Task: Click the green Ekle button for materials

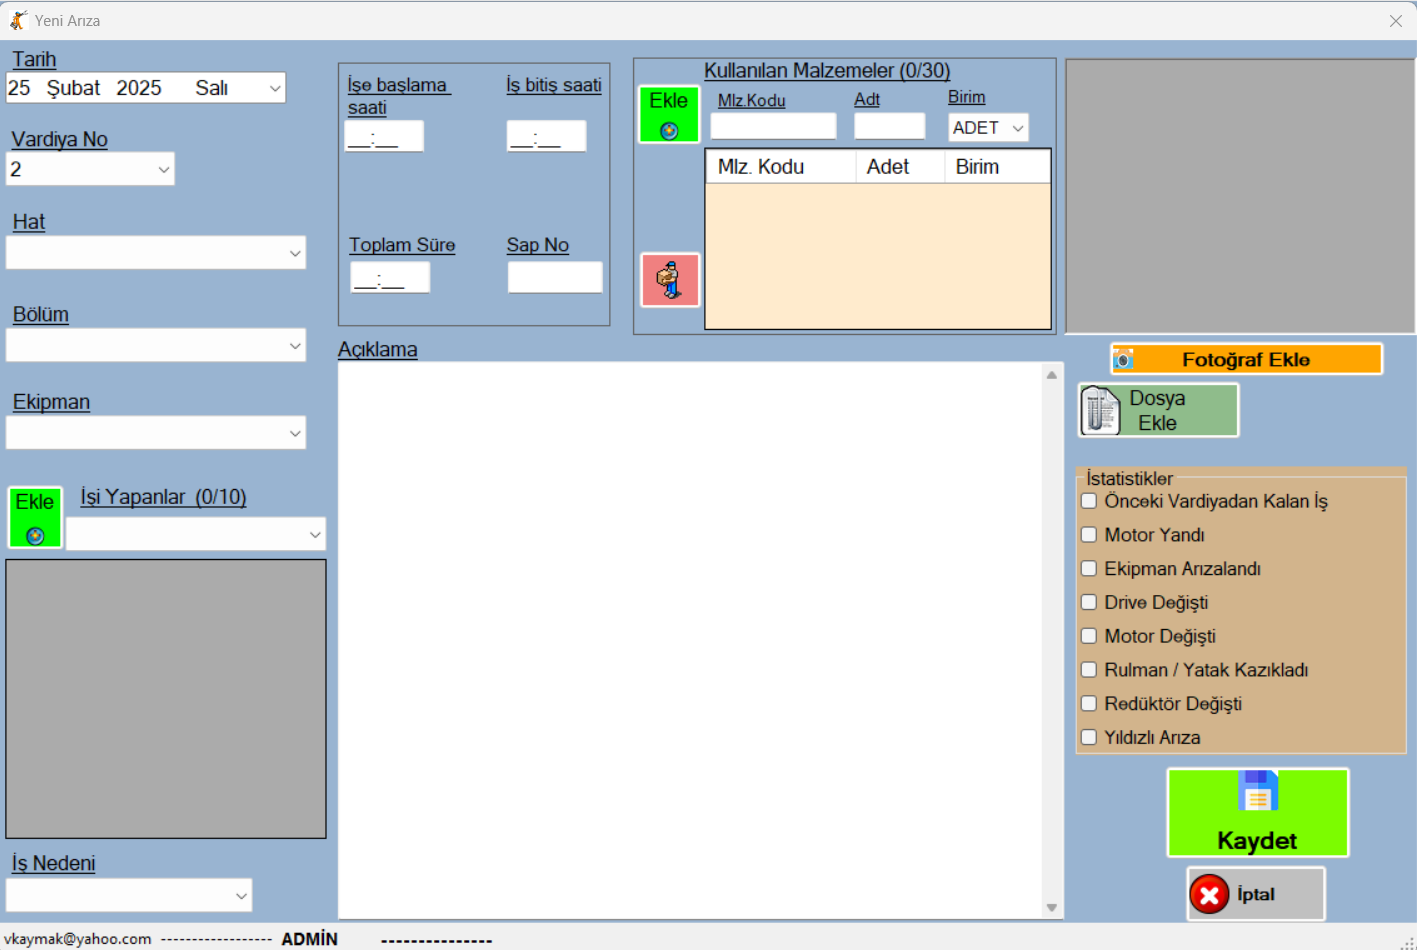Action: [x=669, y=114]
